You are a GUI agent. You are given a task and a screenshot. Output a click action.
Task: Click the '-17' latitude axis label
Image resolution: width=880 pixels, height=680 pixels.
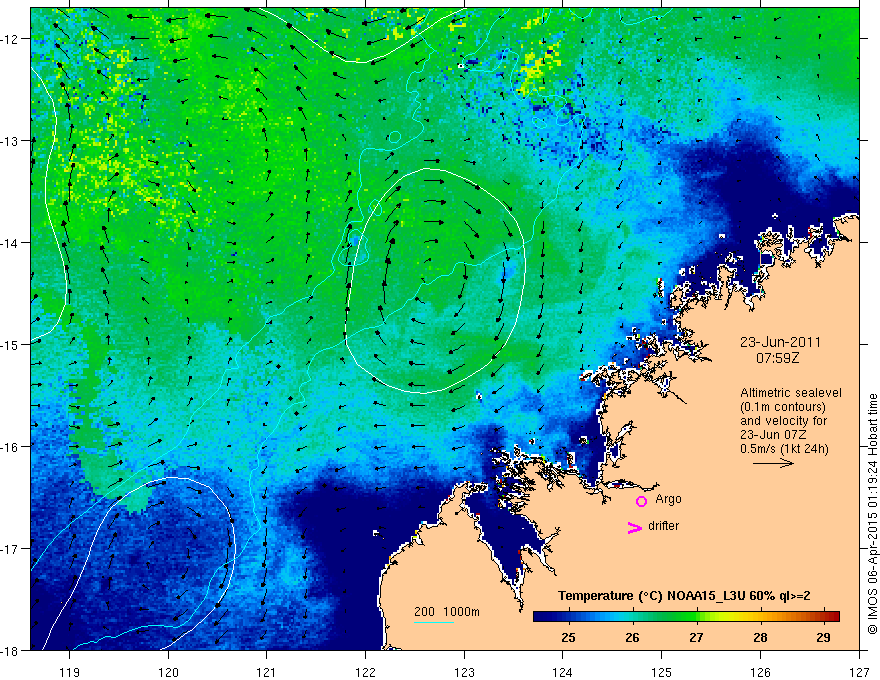(10, 548)
